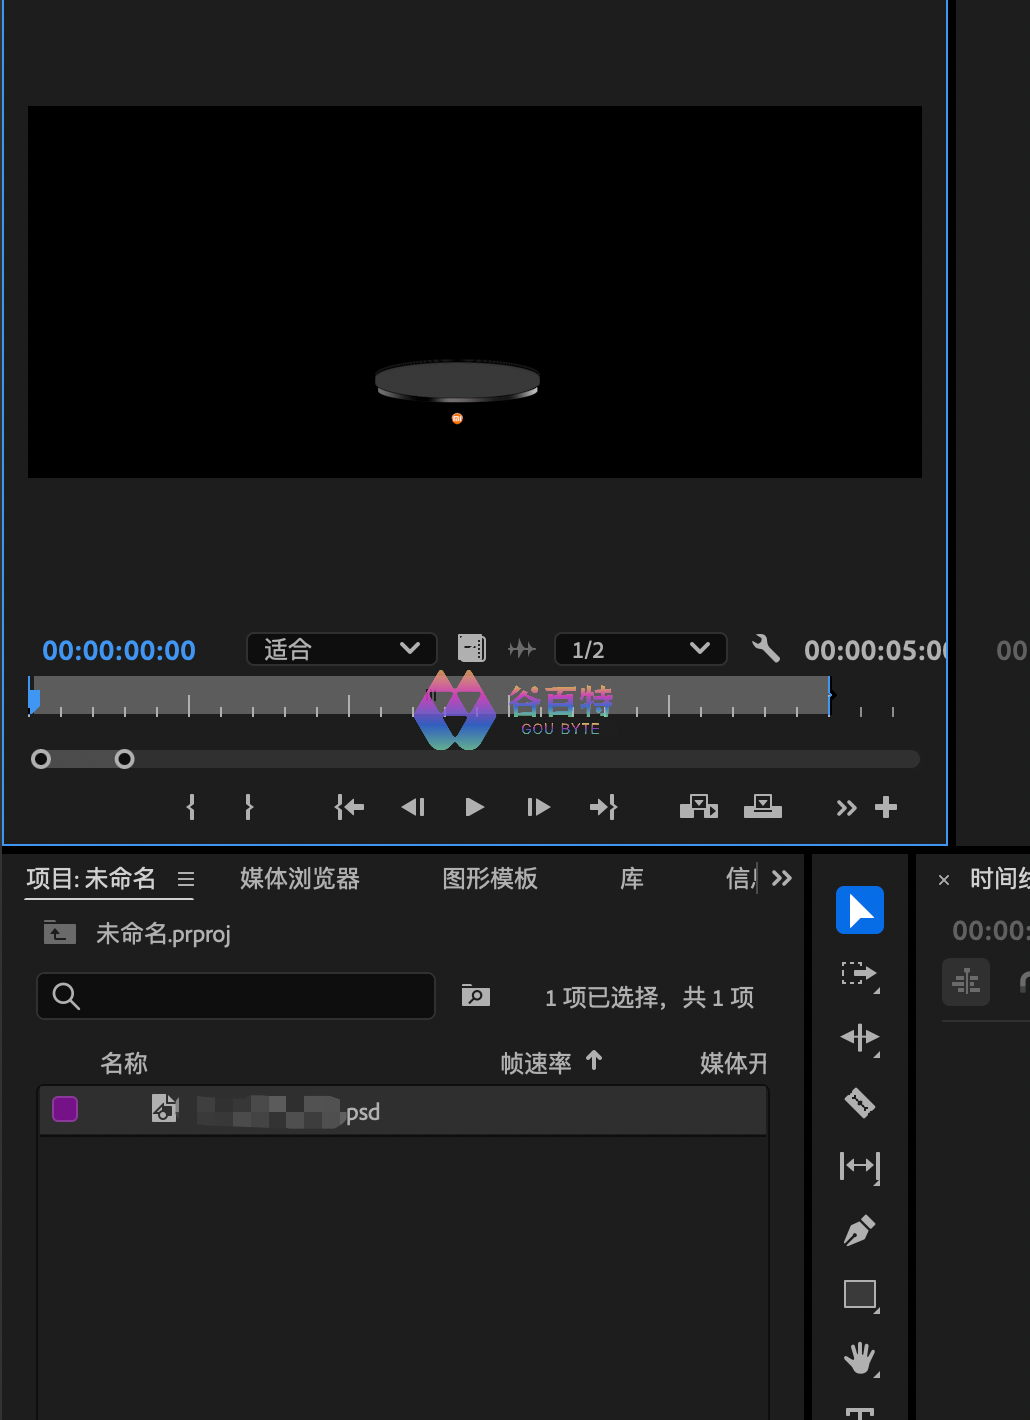This screenshot has width=1030, height=1420.
Task: Select the Track Select Forward tool
Action: (x=859, y=974)
